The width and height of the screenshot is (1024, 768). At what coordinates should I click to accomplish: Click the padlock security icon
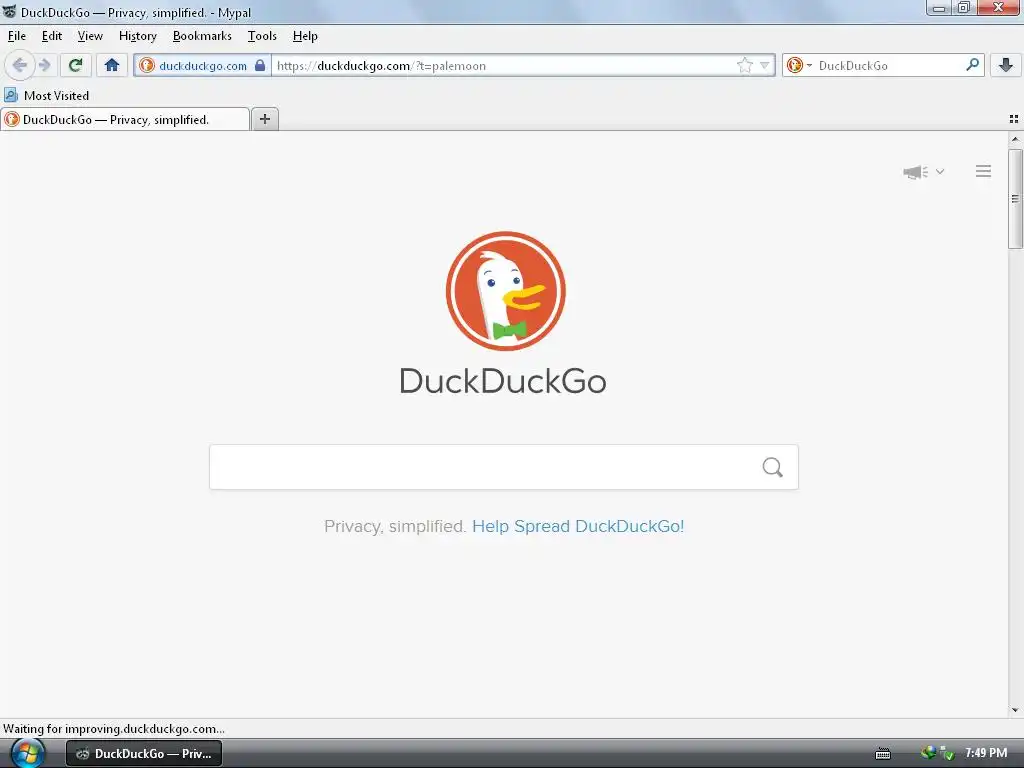click(260, 65)
